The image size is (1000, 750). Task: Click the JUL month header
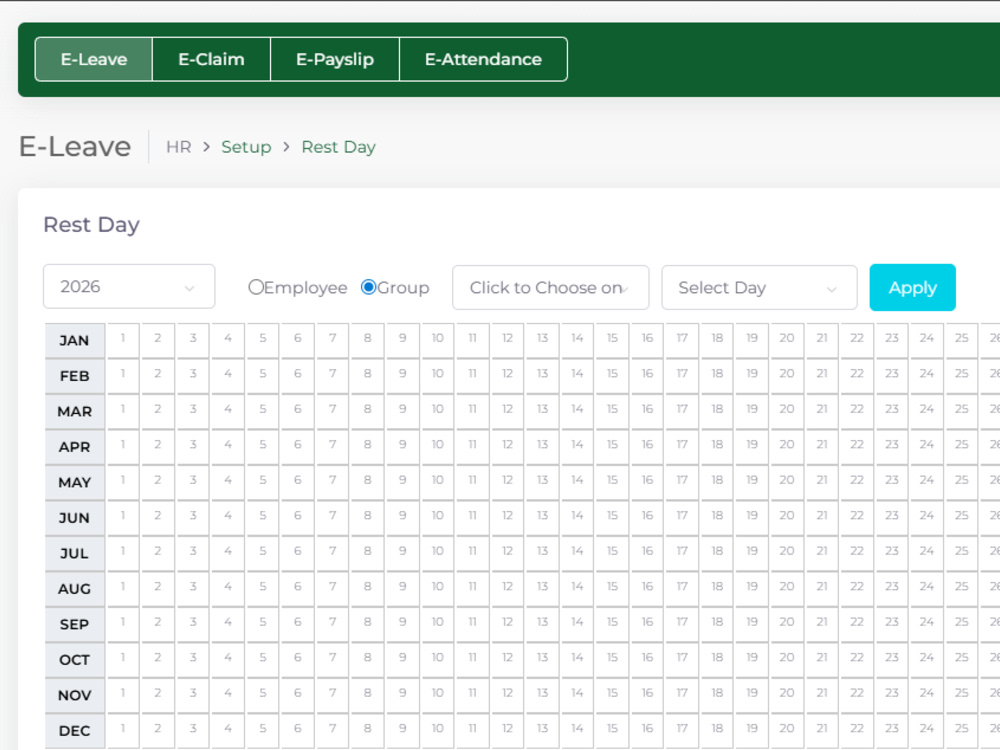[75, 554]
